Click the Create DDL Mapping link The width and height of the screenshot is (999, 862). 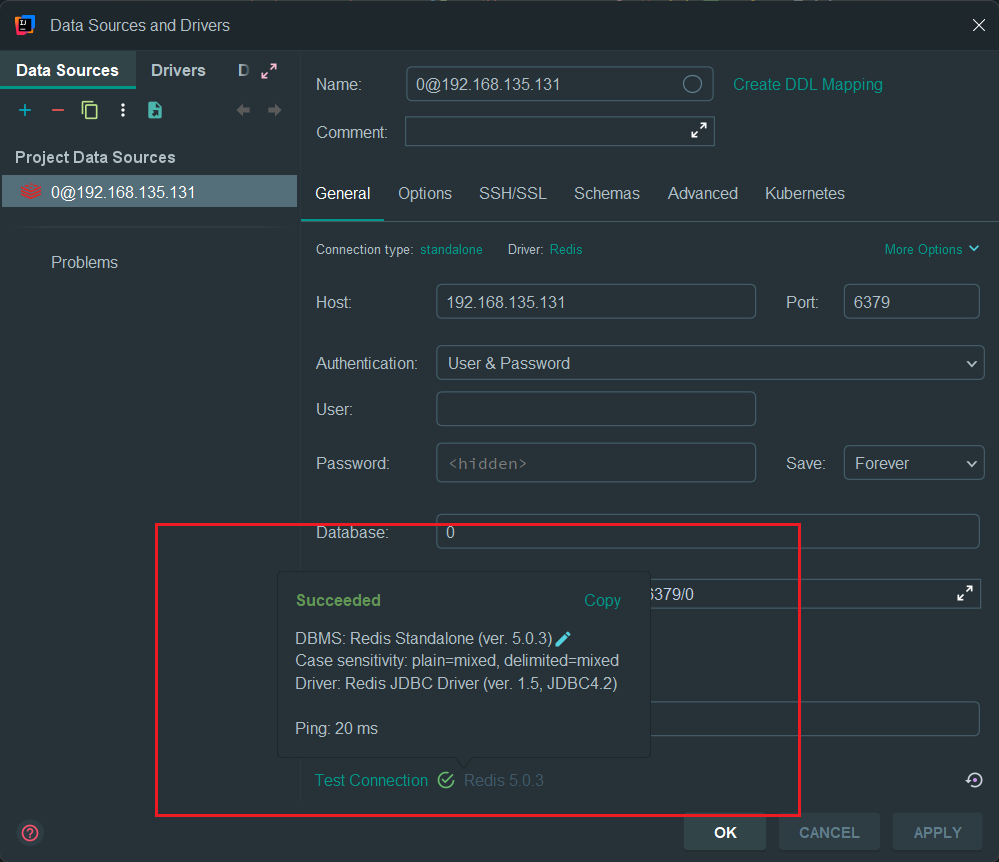808,85
